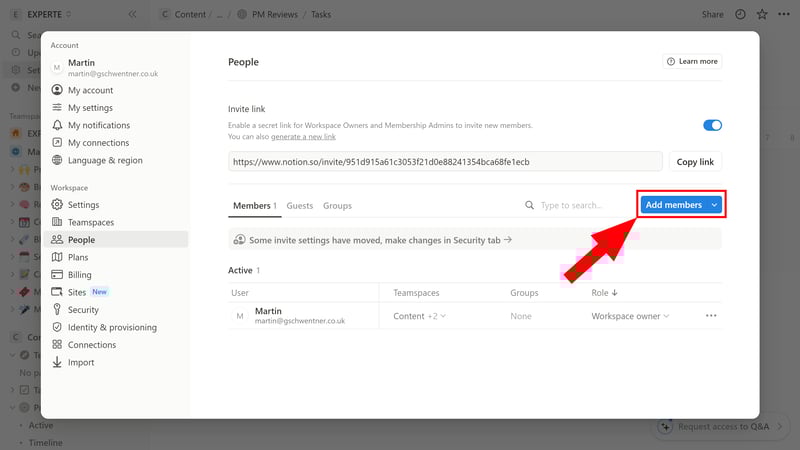Click the Share button in top bar
The width and height of the screenshot is (800, 450).
712,14
